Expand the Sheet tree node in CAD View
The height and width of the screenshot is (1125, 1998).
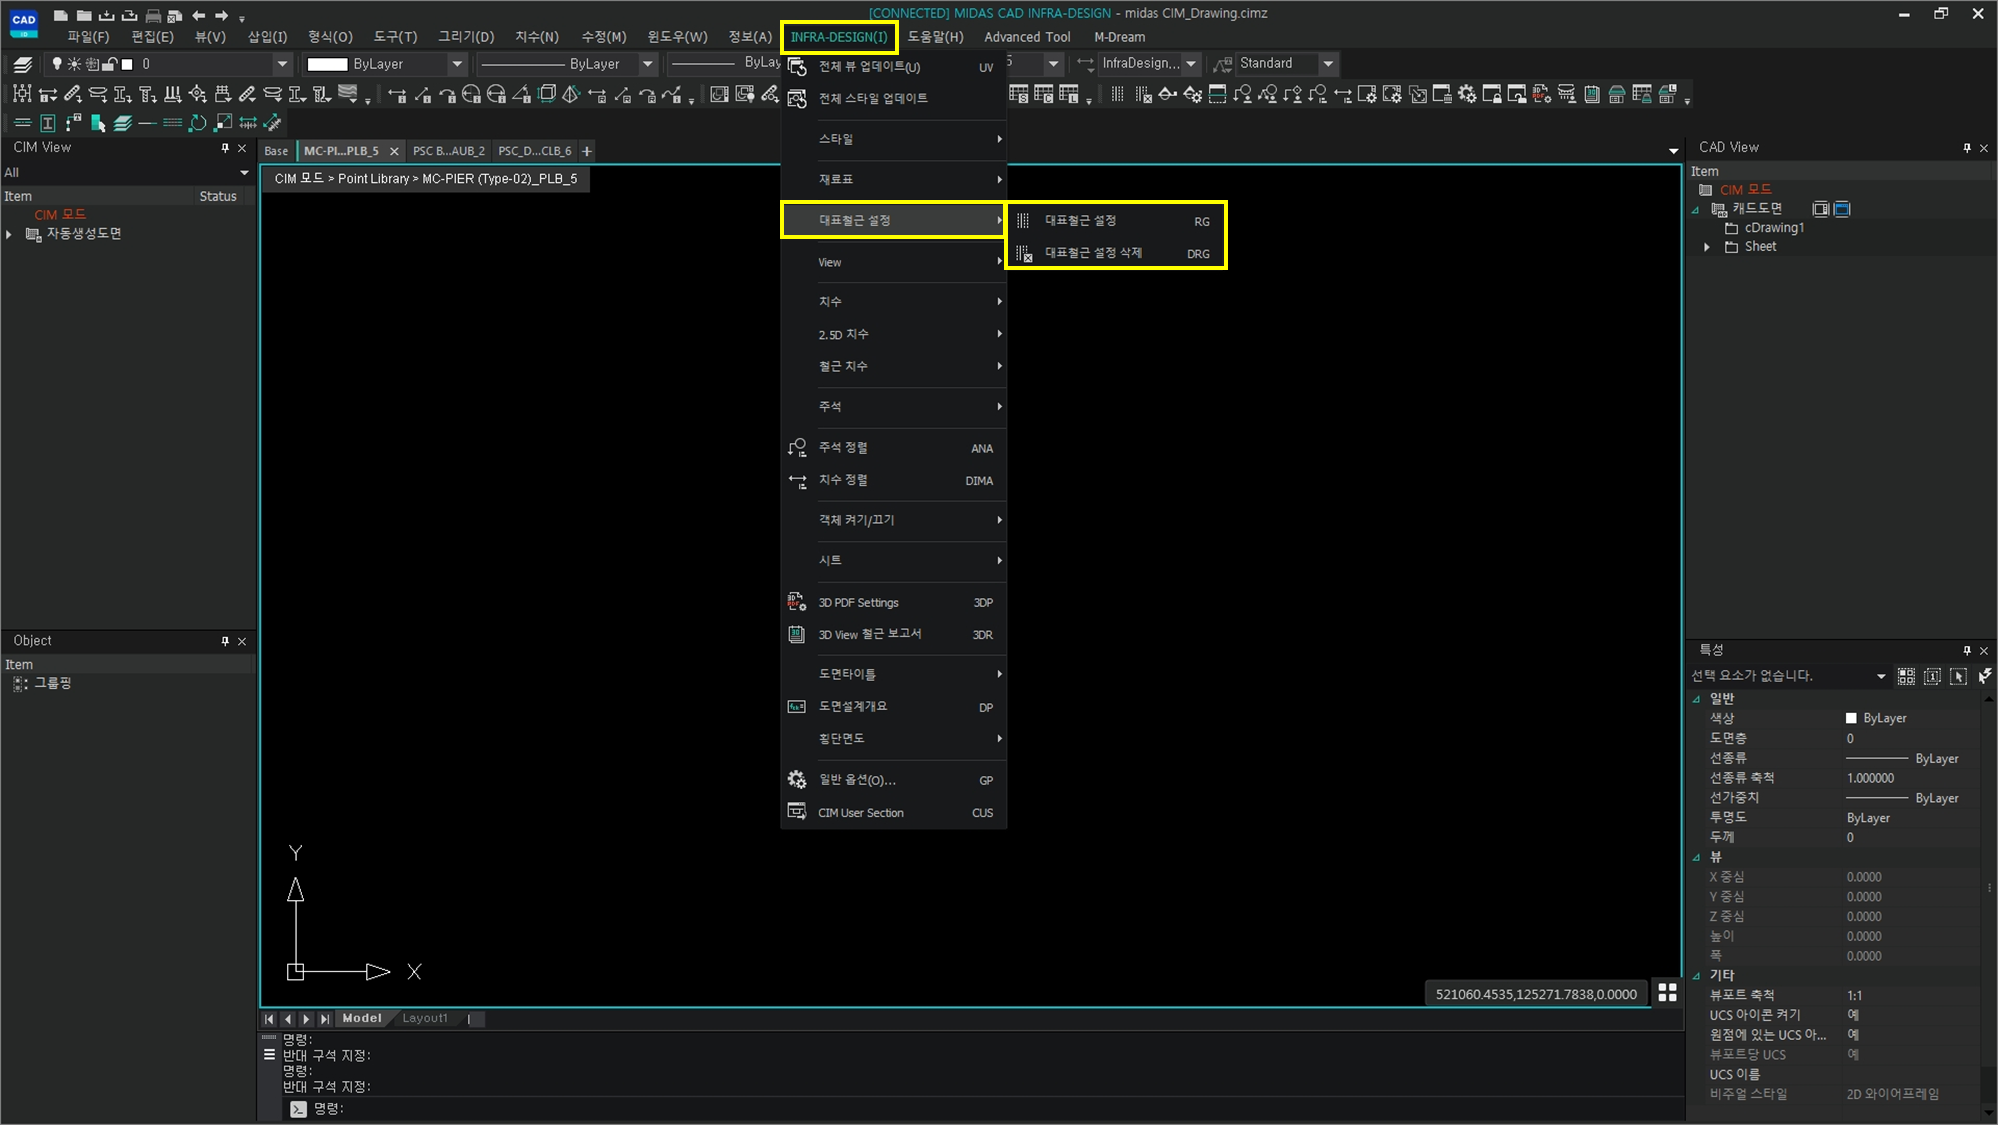1707,247
